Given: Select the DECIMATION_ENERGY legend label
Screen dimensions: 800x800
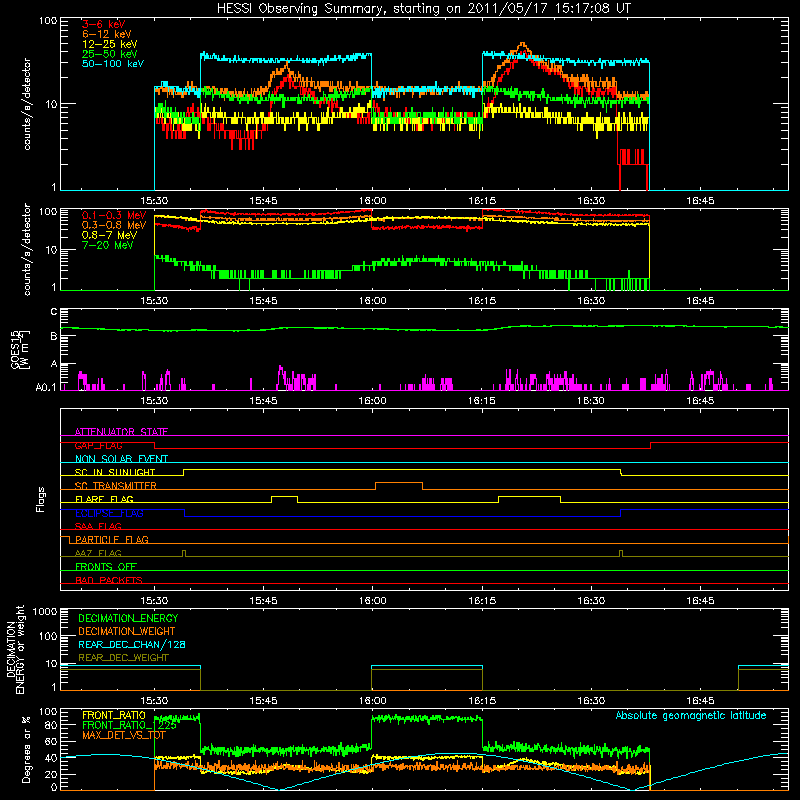Looking at the screenshot, I should (x=128, y=618).
